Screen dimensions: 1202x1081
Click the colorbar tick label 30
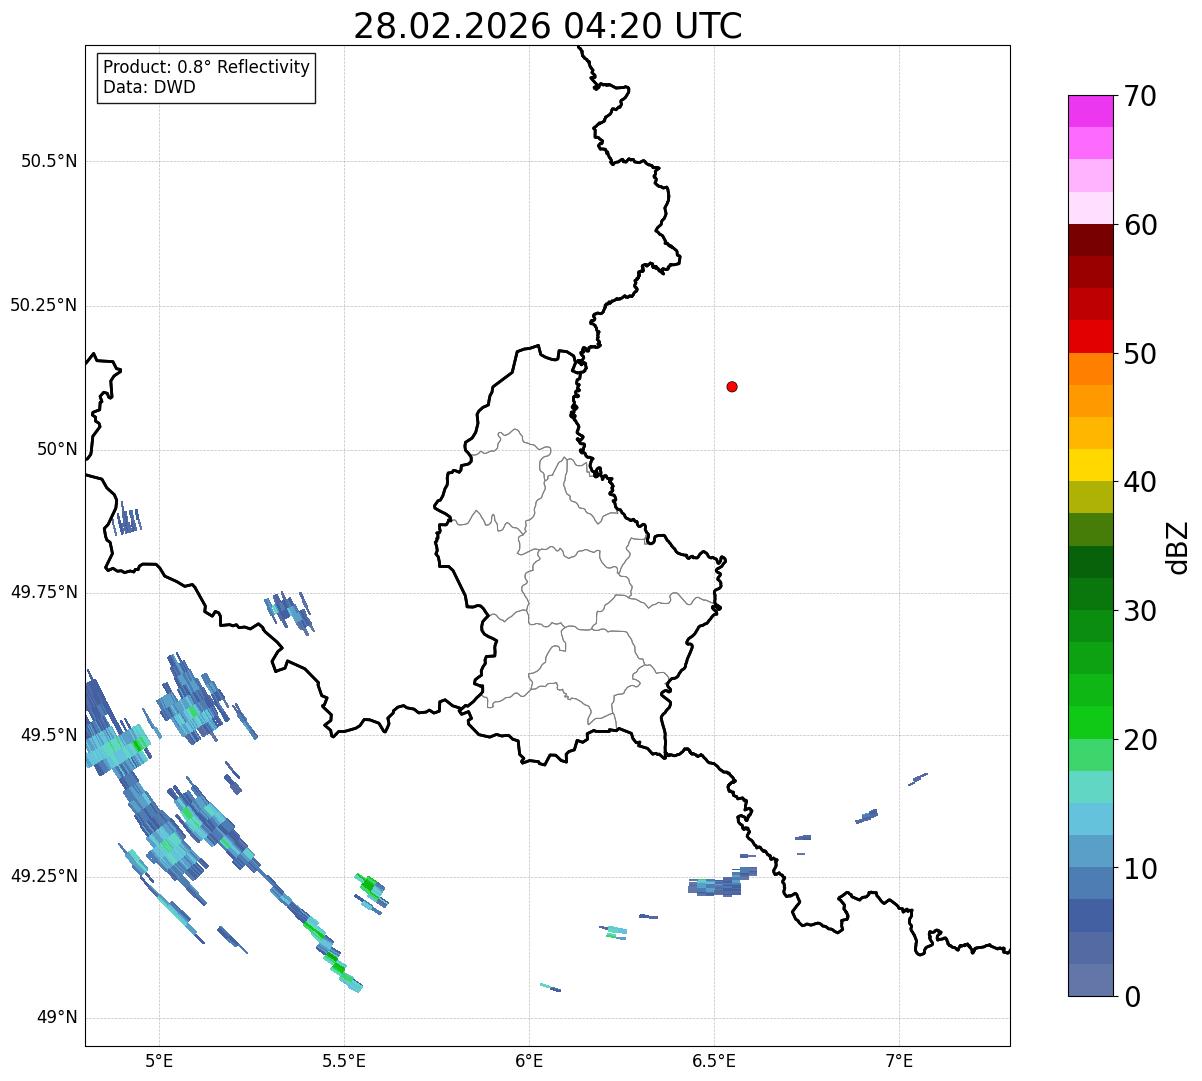[1140, 611]
